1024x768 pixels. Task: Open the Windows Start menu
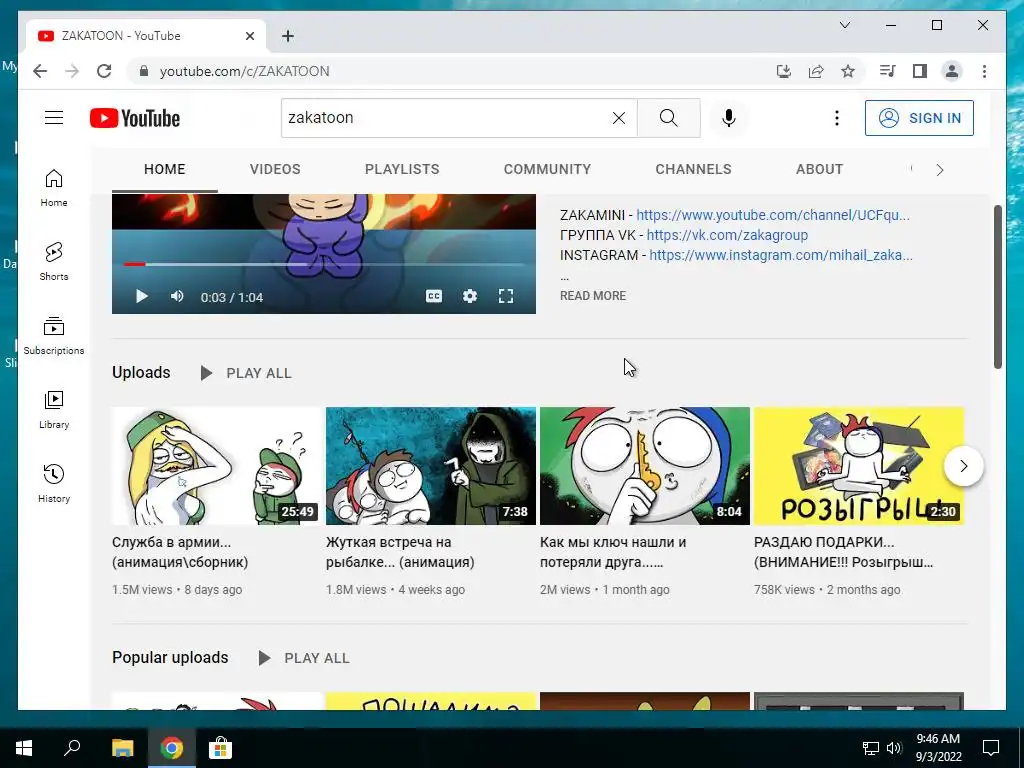coord(24,748)
